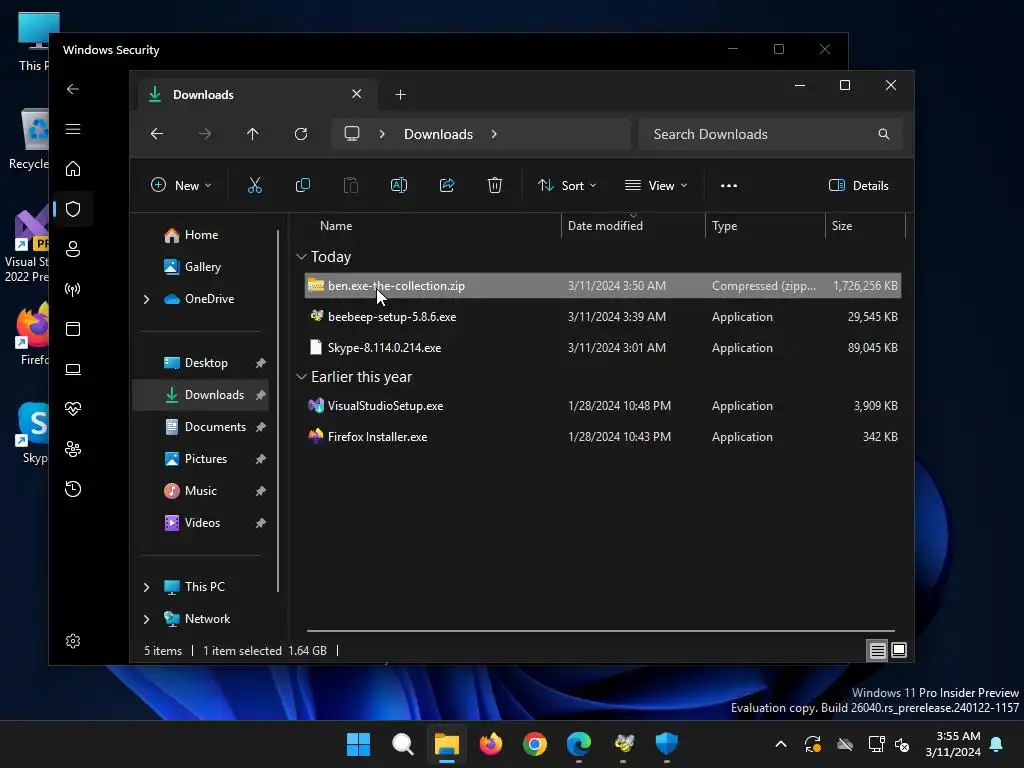Open the Sort dropdown menu
This screenshot has height=768, width=1024.
pyautogui.click(x=566, y=185)
